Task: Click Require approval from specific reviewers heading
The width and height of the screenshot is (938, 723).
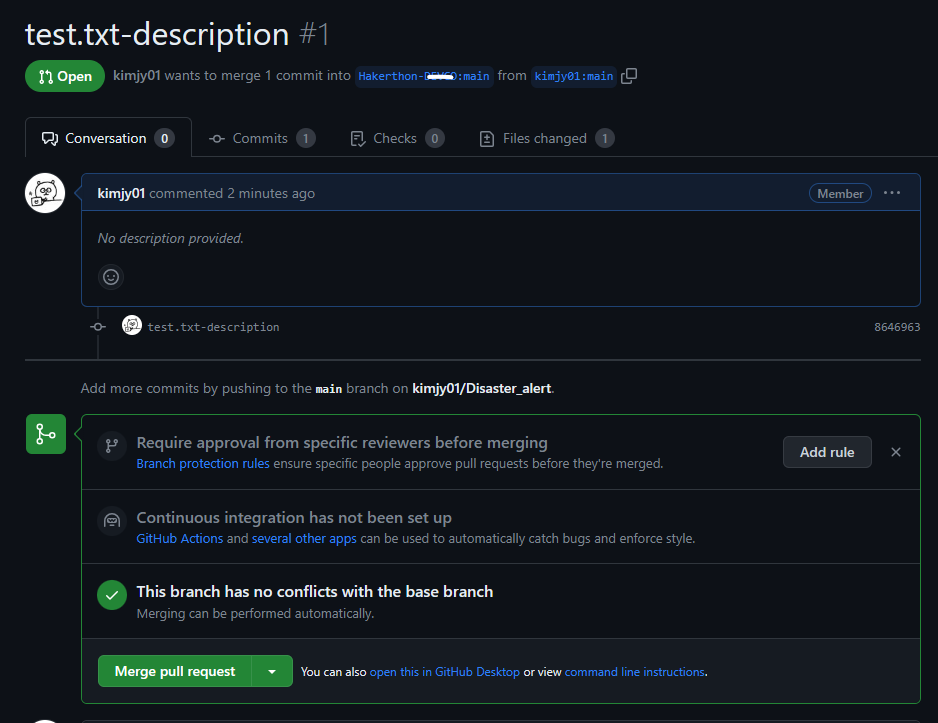Action: coord(342,443)
